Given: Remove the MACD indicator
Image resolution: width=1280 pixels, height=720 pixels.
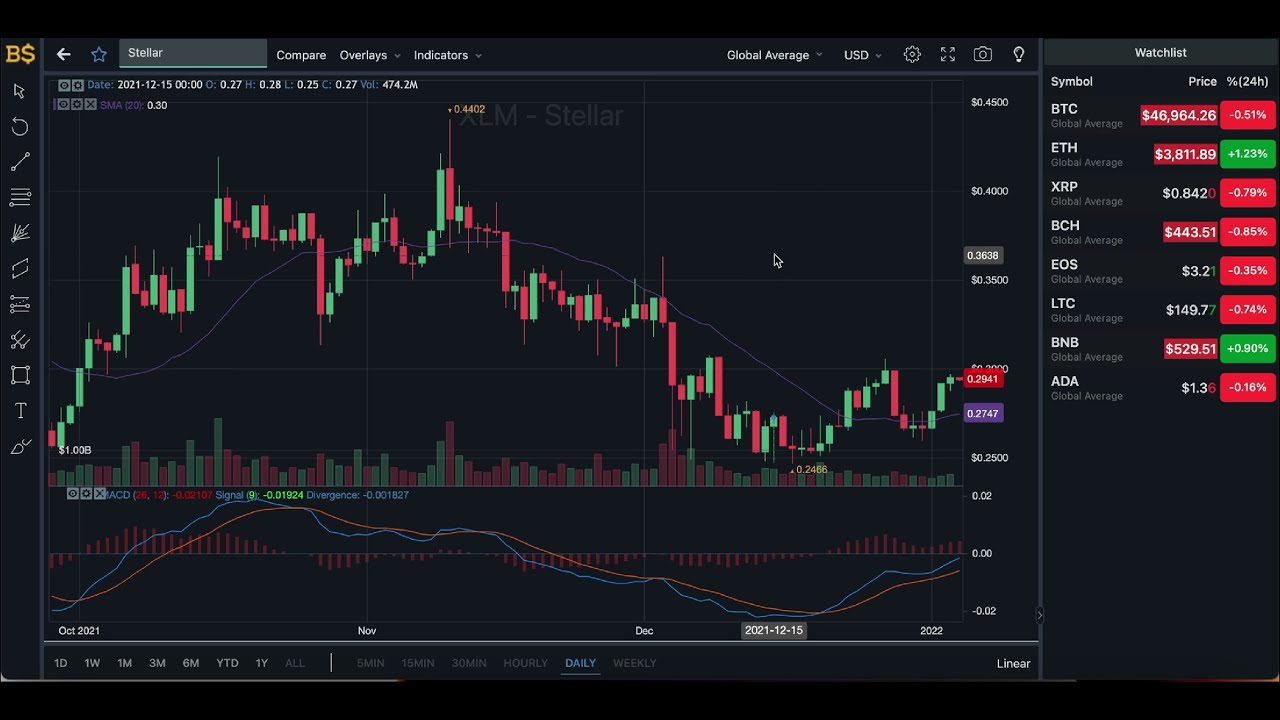Looking at the screenshot, I should coord(99,495).
